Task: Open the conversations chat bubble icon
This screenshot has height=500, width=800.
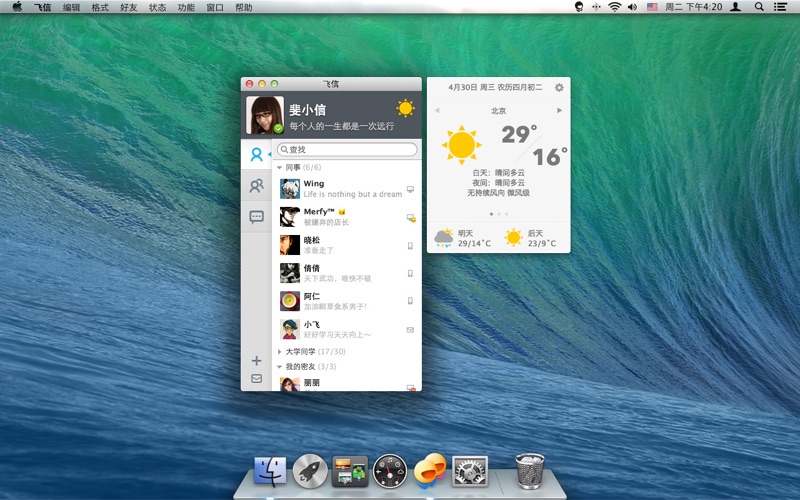Action: pyautogui.click(x=256, y=216)
